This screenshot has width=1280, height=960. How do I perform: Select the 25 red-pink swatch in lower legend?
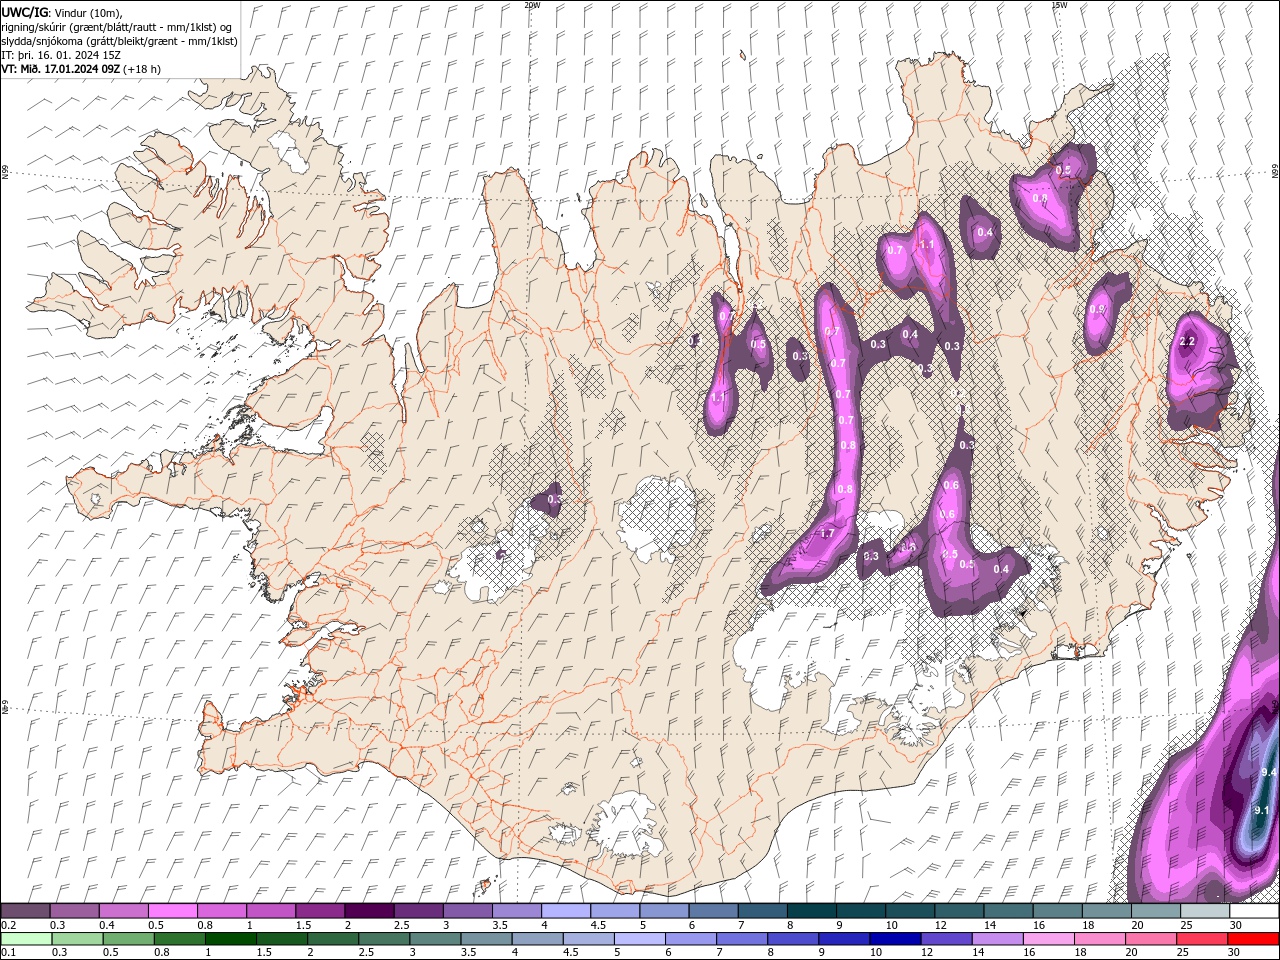[1202, 939]
